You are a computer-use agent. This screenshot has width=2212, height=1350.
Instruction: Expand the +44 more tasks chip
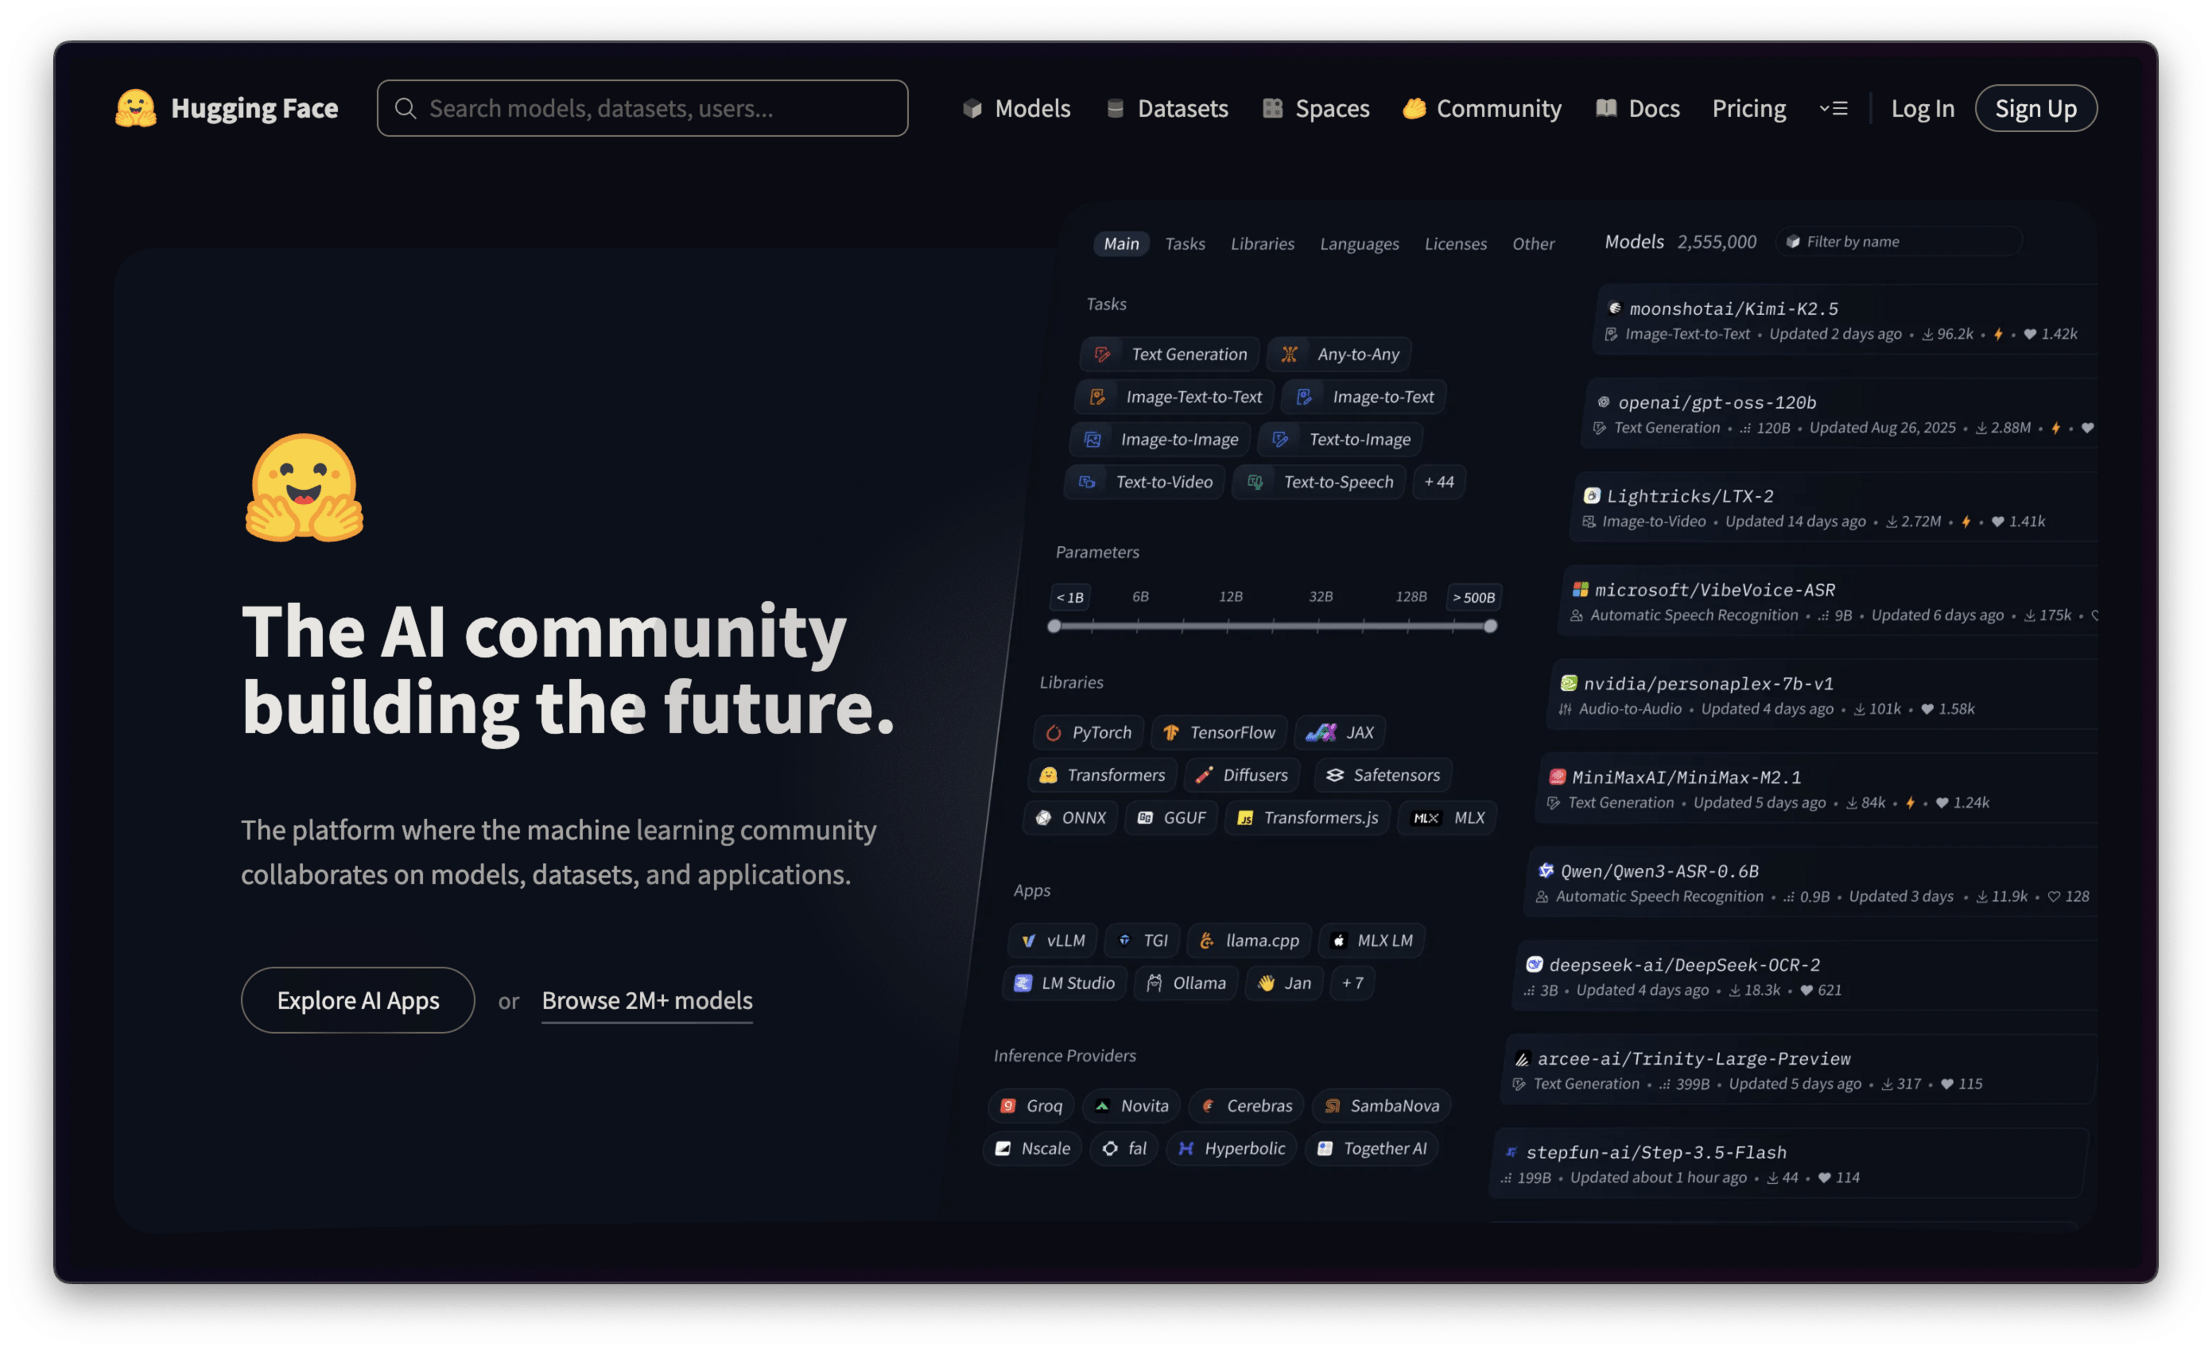[1439, 482]
